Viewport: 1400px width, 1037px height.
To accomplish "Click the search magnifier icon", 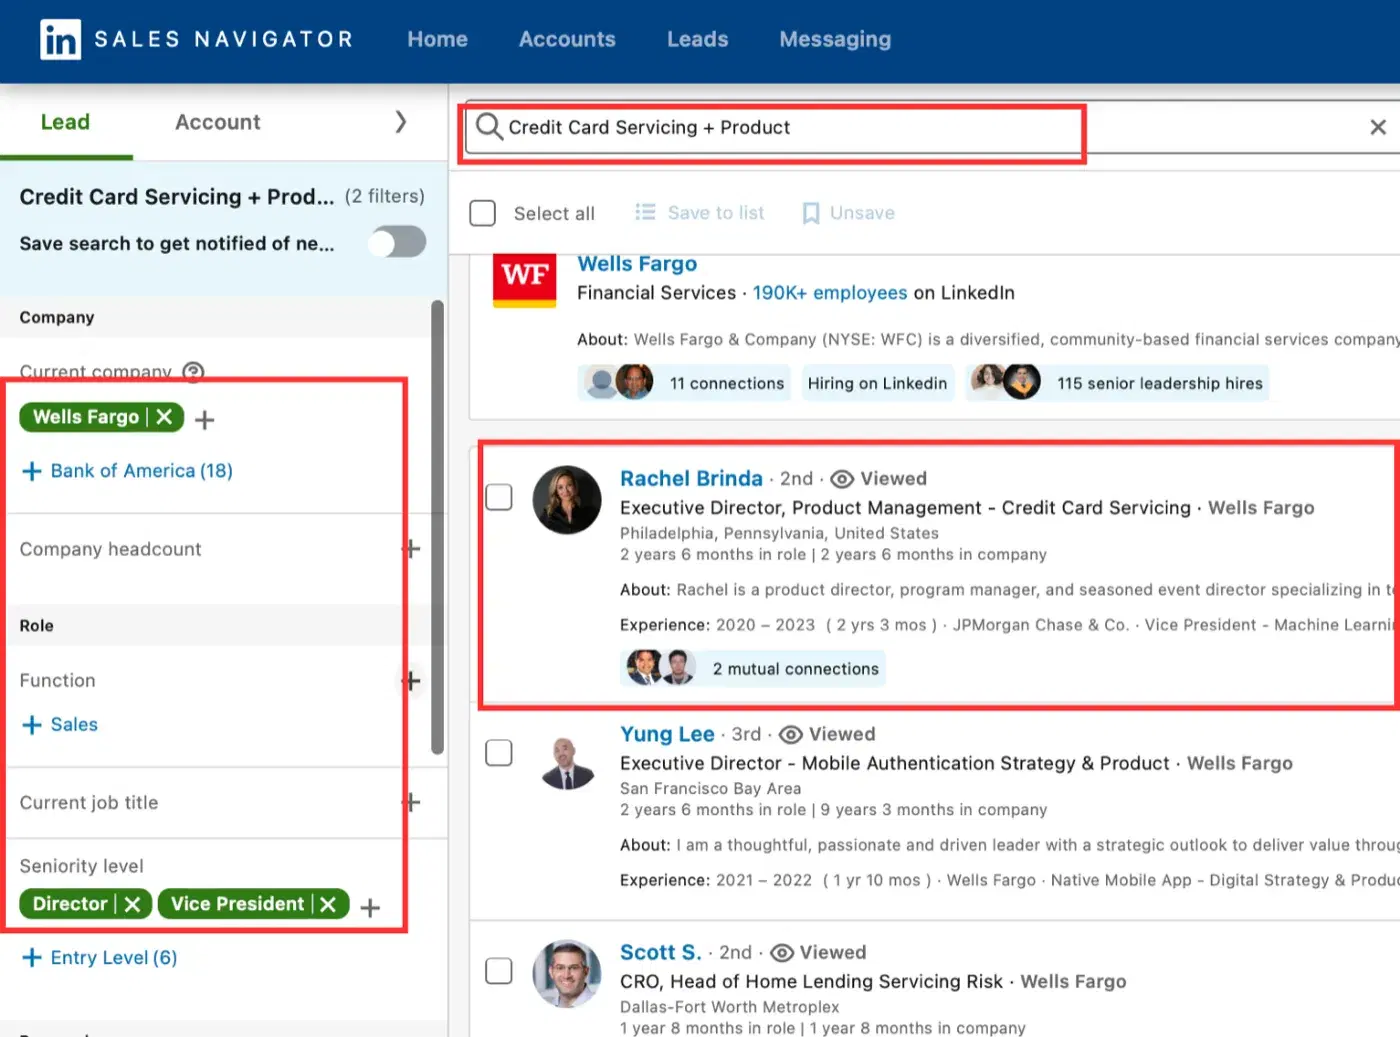I will (x=489, y=127).
